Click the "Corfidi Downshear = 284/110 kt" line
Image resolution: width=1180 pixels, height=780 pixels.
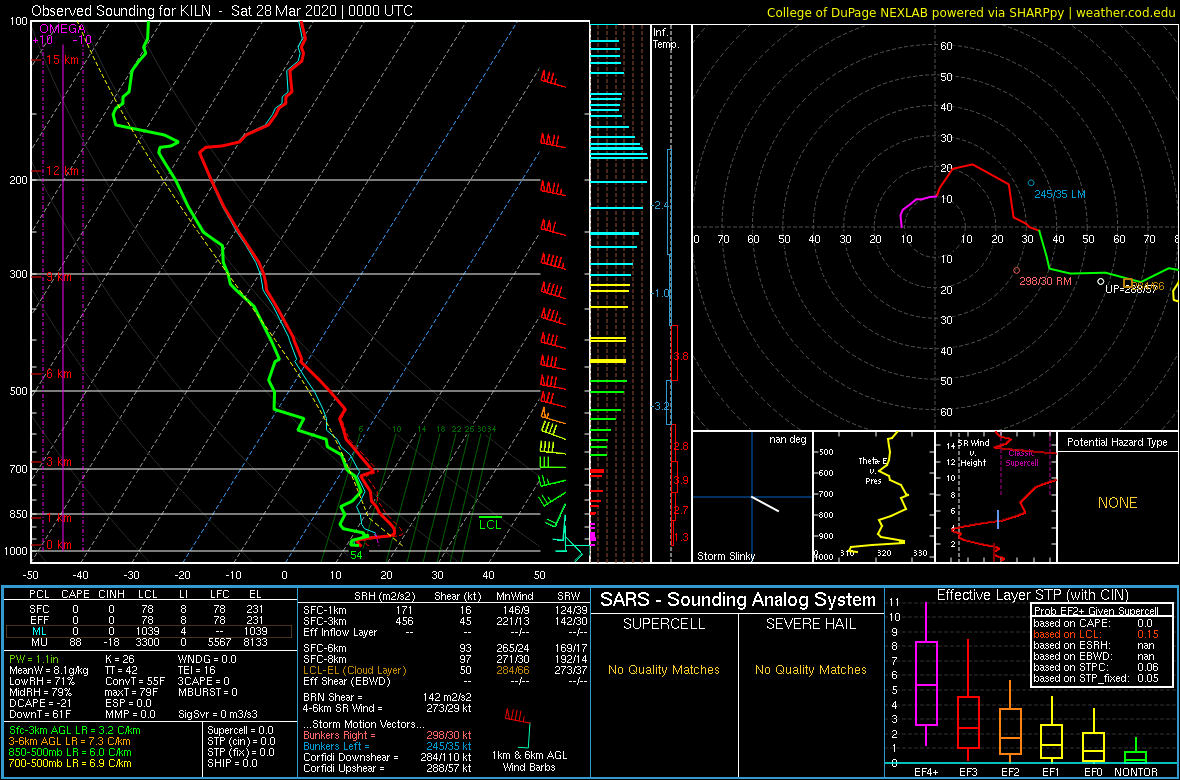pyautogui.click(x=387, y=757)
